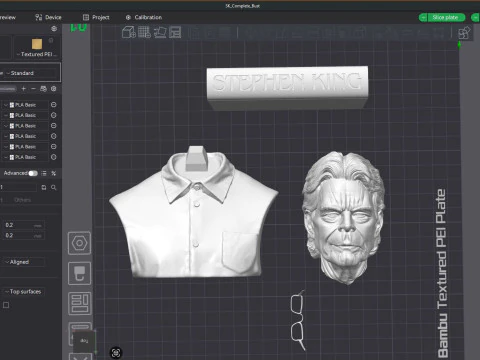
Task: Click the plate filament bucket icon
Action: point(79,273)
